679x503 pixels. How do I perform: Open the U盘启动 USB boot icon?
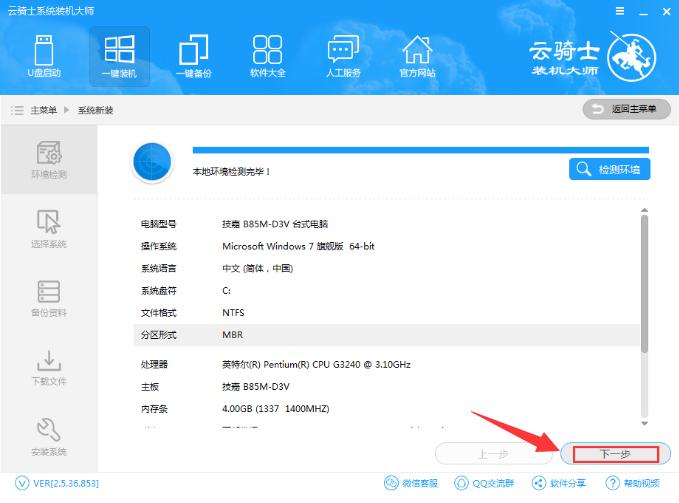tap(43, 56)
